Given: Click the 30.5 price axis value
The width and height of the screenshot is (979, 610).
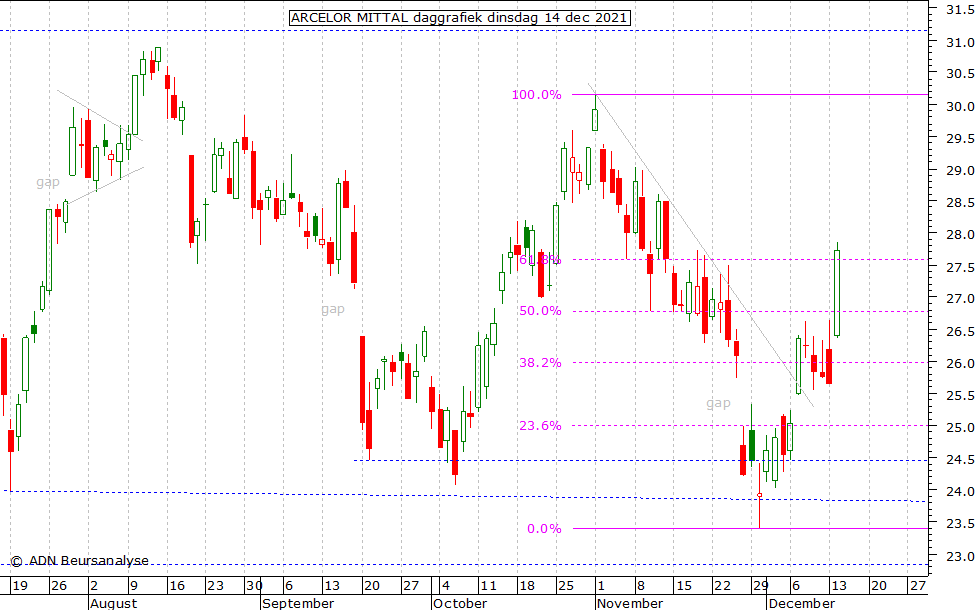Looking at the screenshot, I should tap(960, 74).
